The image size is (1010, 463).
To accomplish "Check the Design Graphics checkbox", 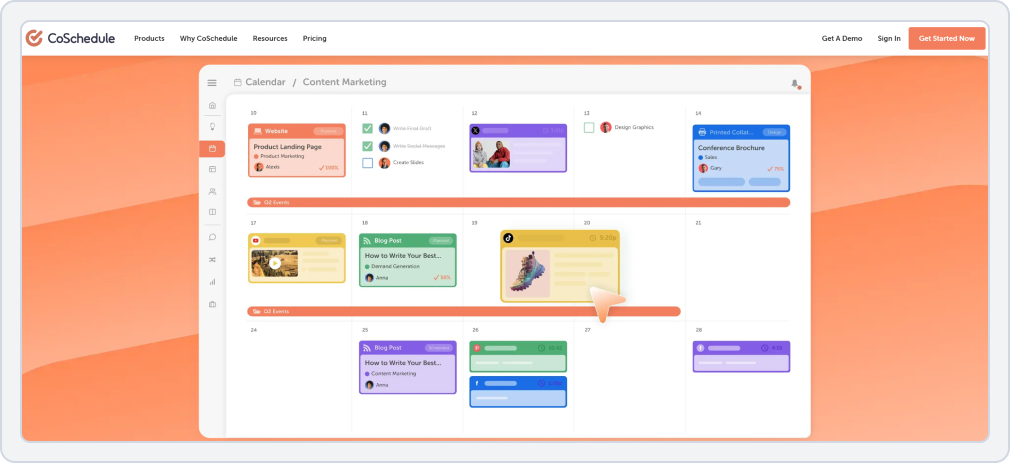I will point(589,128).
